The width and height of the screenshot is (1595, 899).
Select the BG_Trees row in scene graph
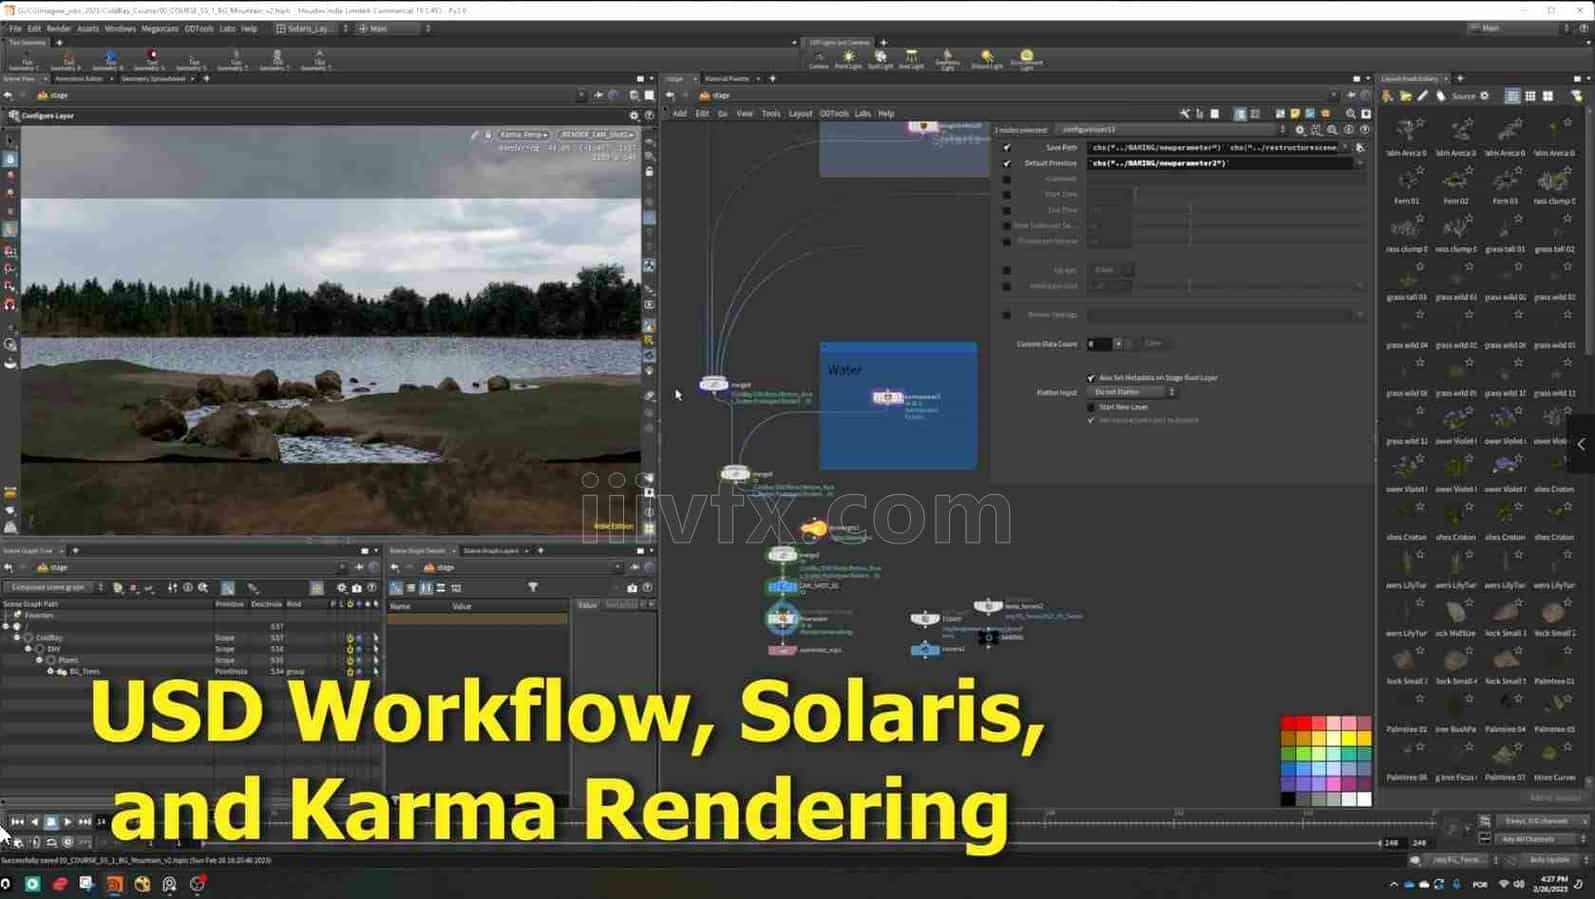click(190, 672)
